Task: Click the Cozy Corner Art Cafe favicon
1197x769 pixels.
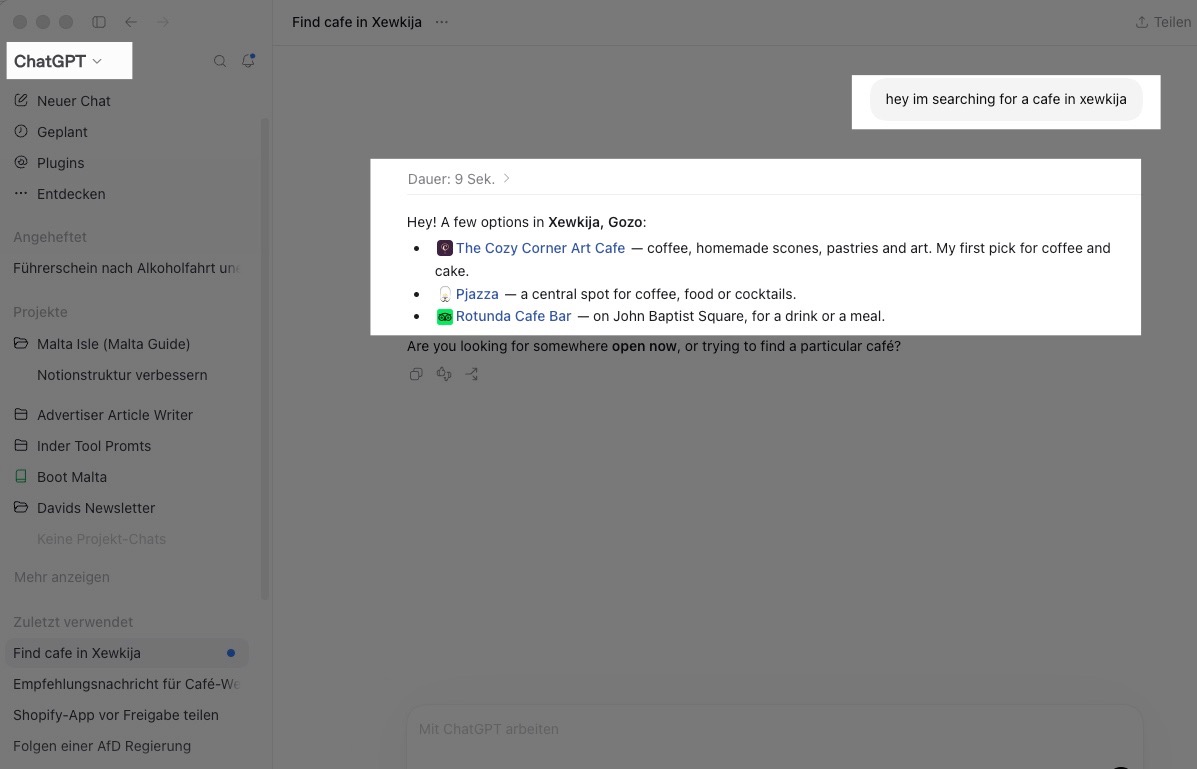Action: (x=444, y=248)
